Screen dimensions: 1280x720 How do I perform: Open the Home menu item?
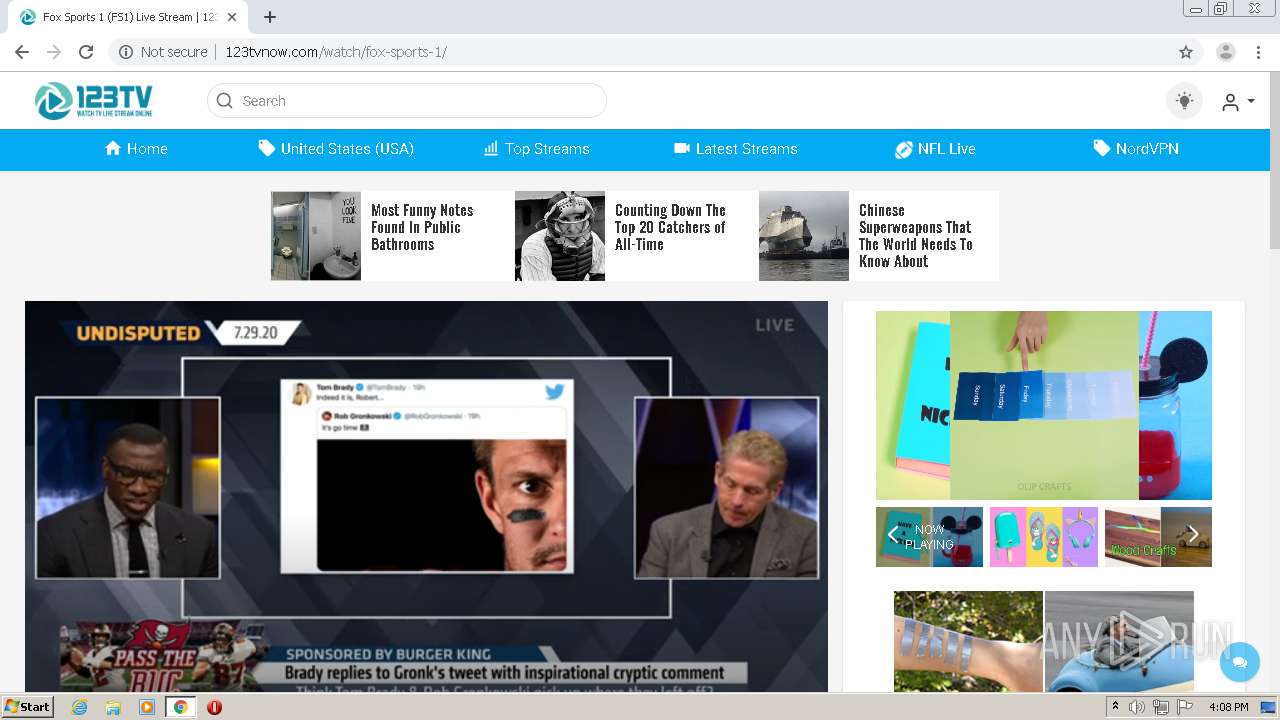point(136,149)
